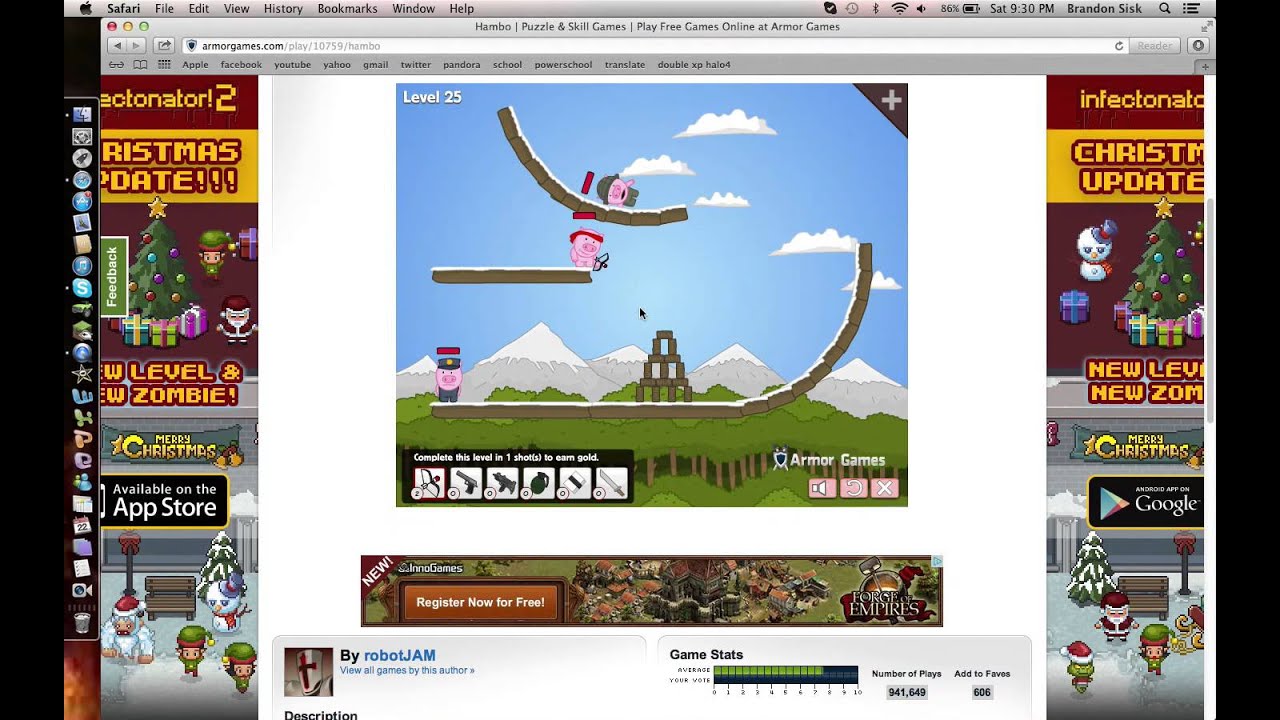The image size is (1280, 720).
Task: Open the yahoo bookmark
Action: point(337,64)
